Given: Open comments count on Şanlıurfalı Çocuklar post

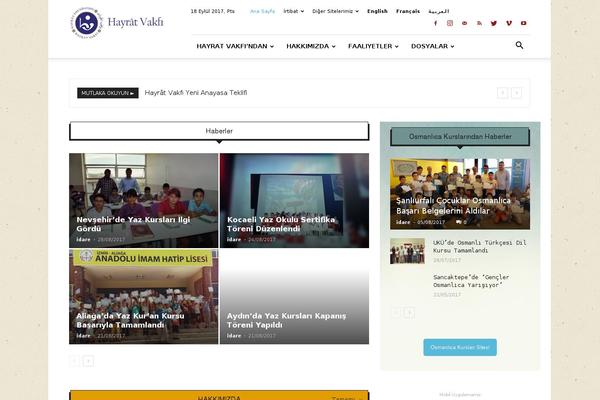Looking at the screenshot, I should click(461, 222).
